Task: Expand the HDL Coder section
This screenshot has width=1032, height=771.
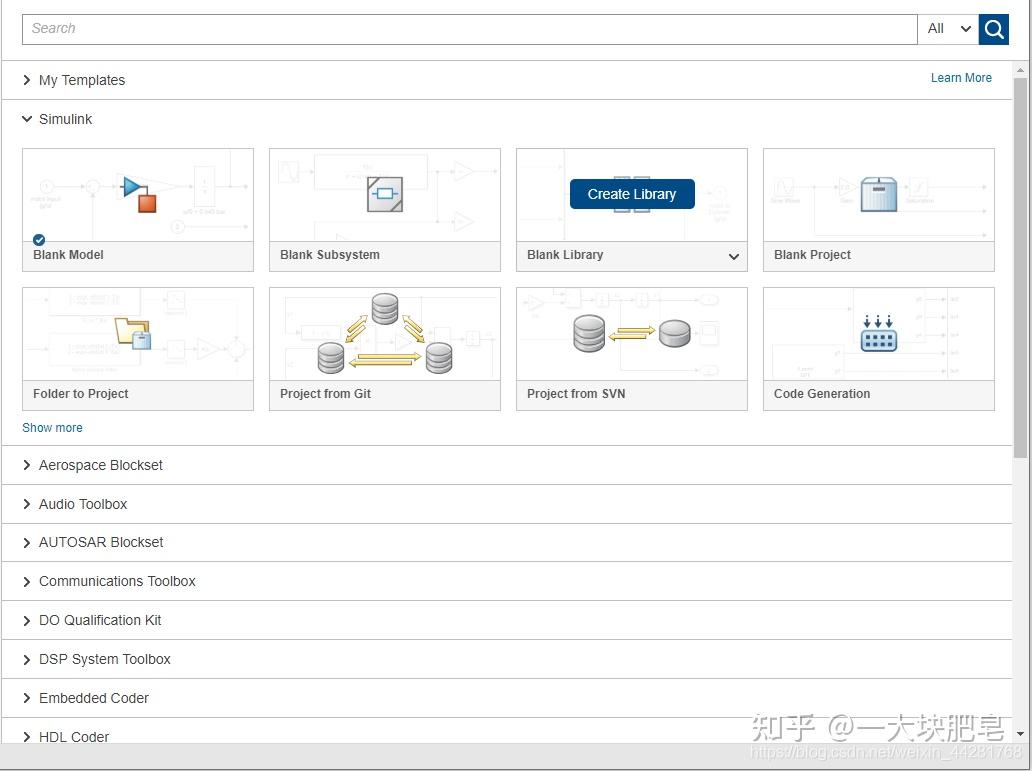Action: pyautogui.click(x=27, y=737)
